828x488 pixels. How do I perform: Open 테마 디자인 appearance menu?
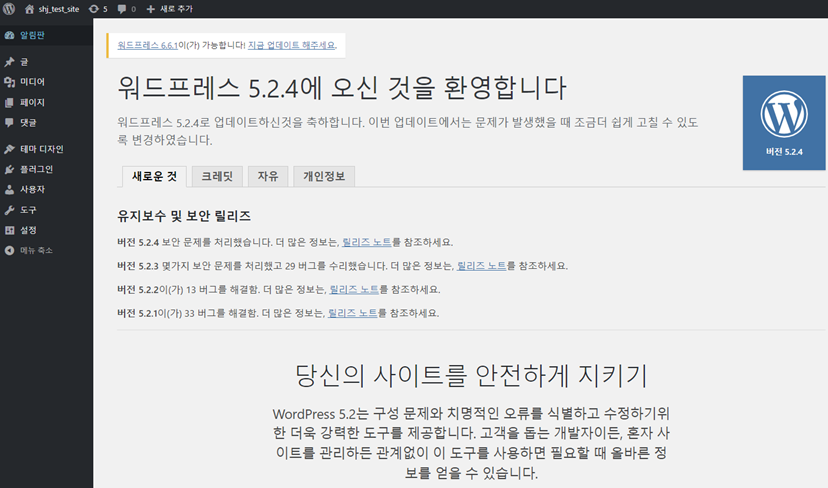point(40,149)
